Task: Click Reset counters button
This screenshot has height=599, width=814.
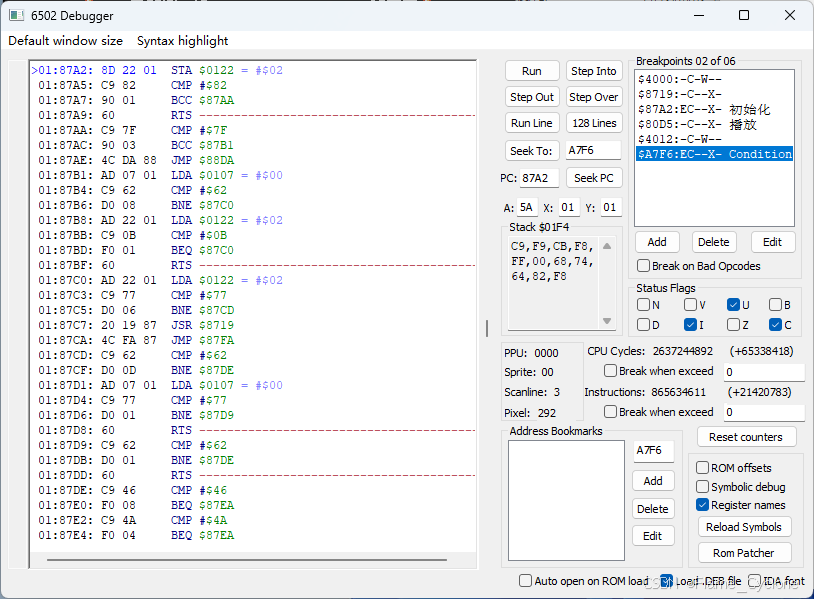Action: click(745, 437)
